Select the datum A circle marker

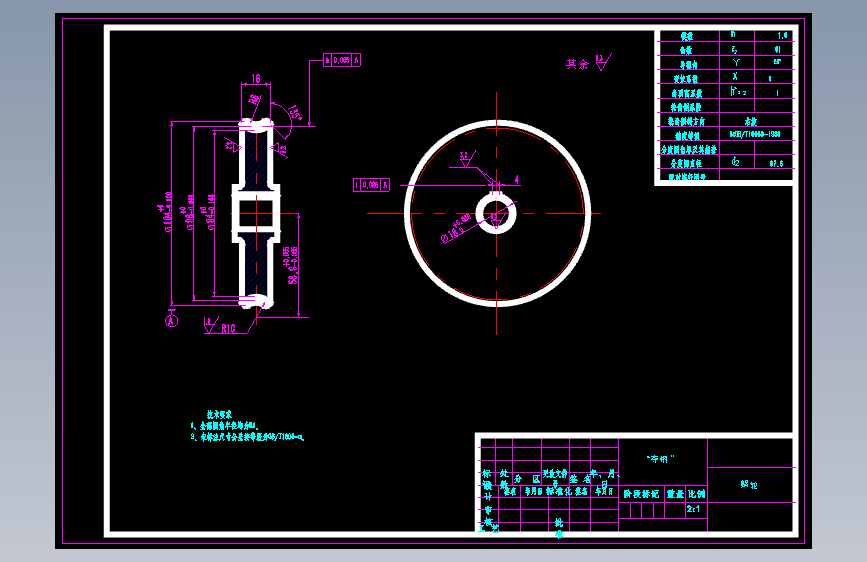171,320
